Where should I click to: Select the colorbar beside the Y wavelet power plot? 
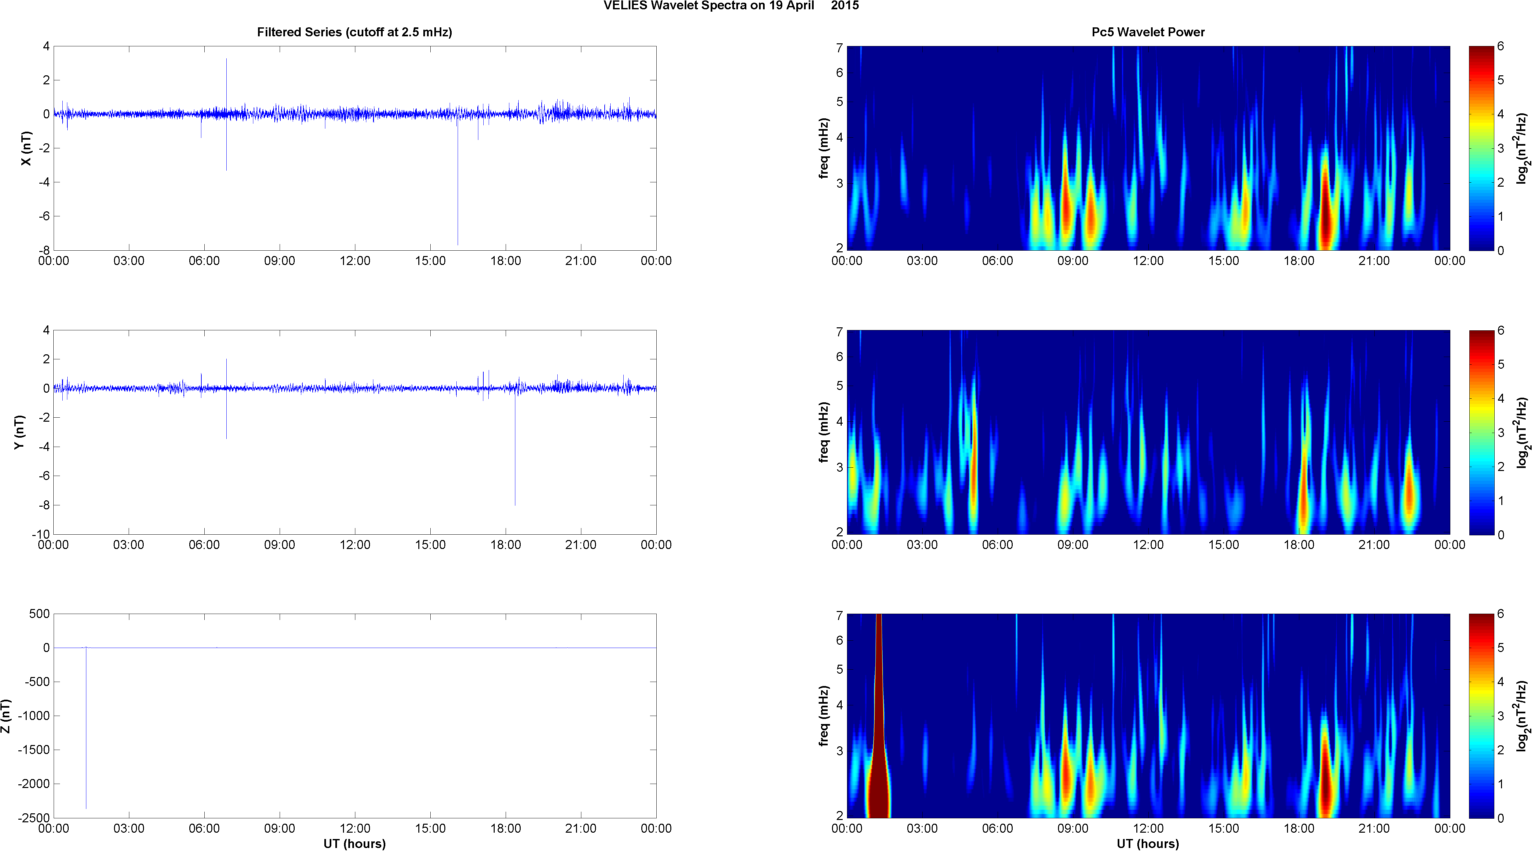1481,432
